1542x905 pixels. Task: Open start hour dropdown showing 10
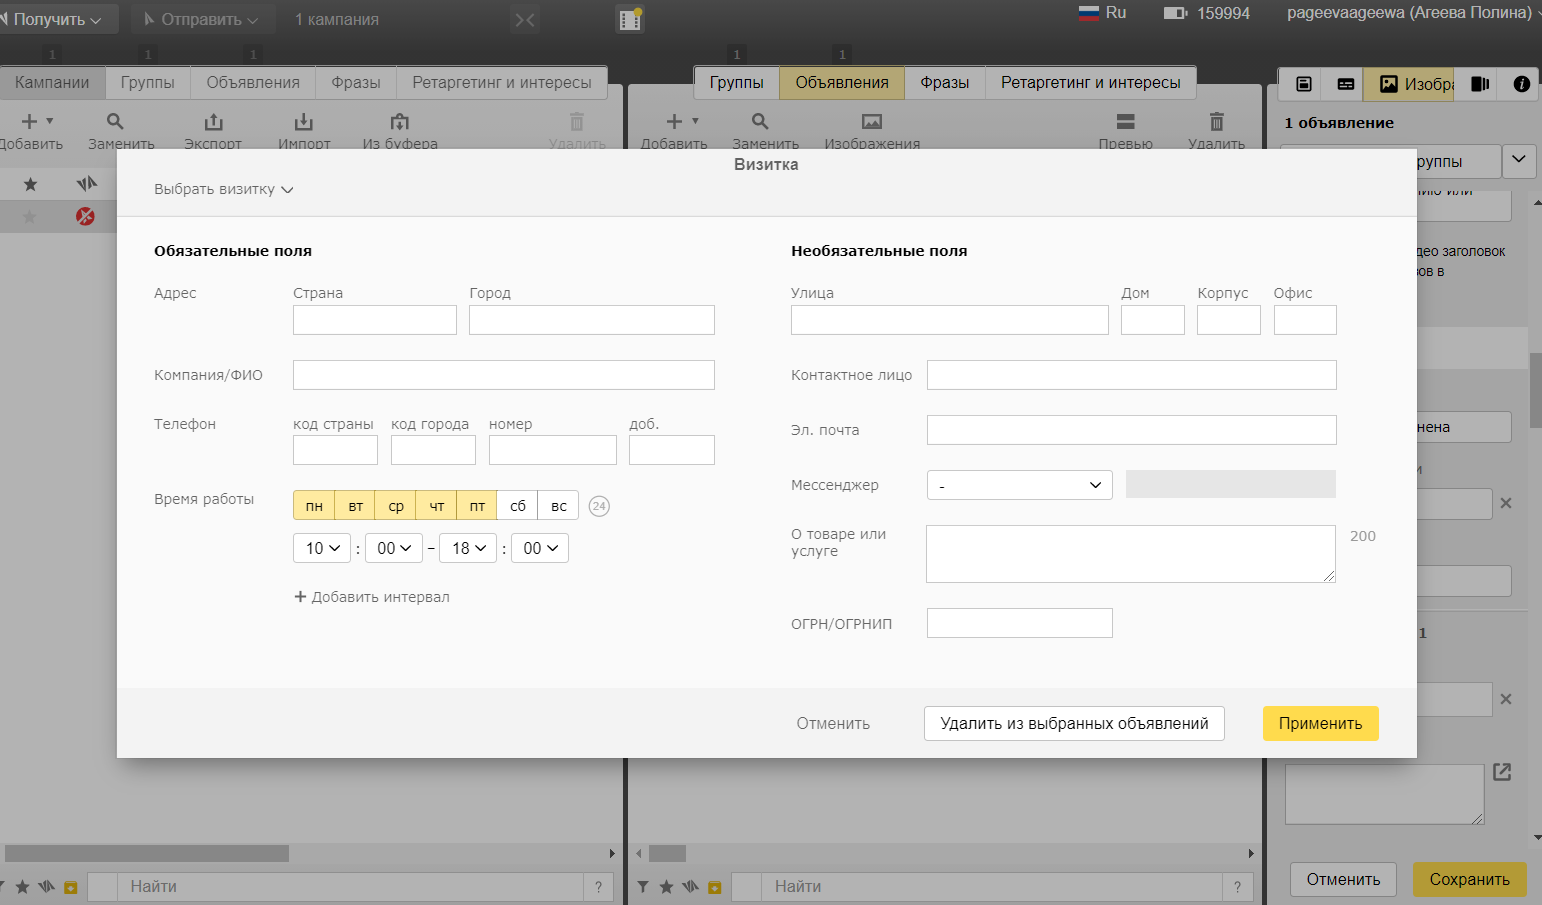click(322, 548)
